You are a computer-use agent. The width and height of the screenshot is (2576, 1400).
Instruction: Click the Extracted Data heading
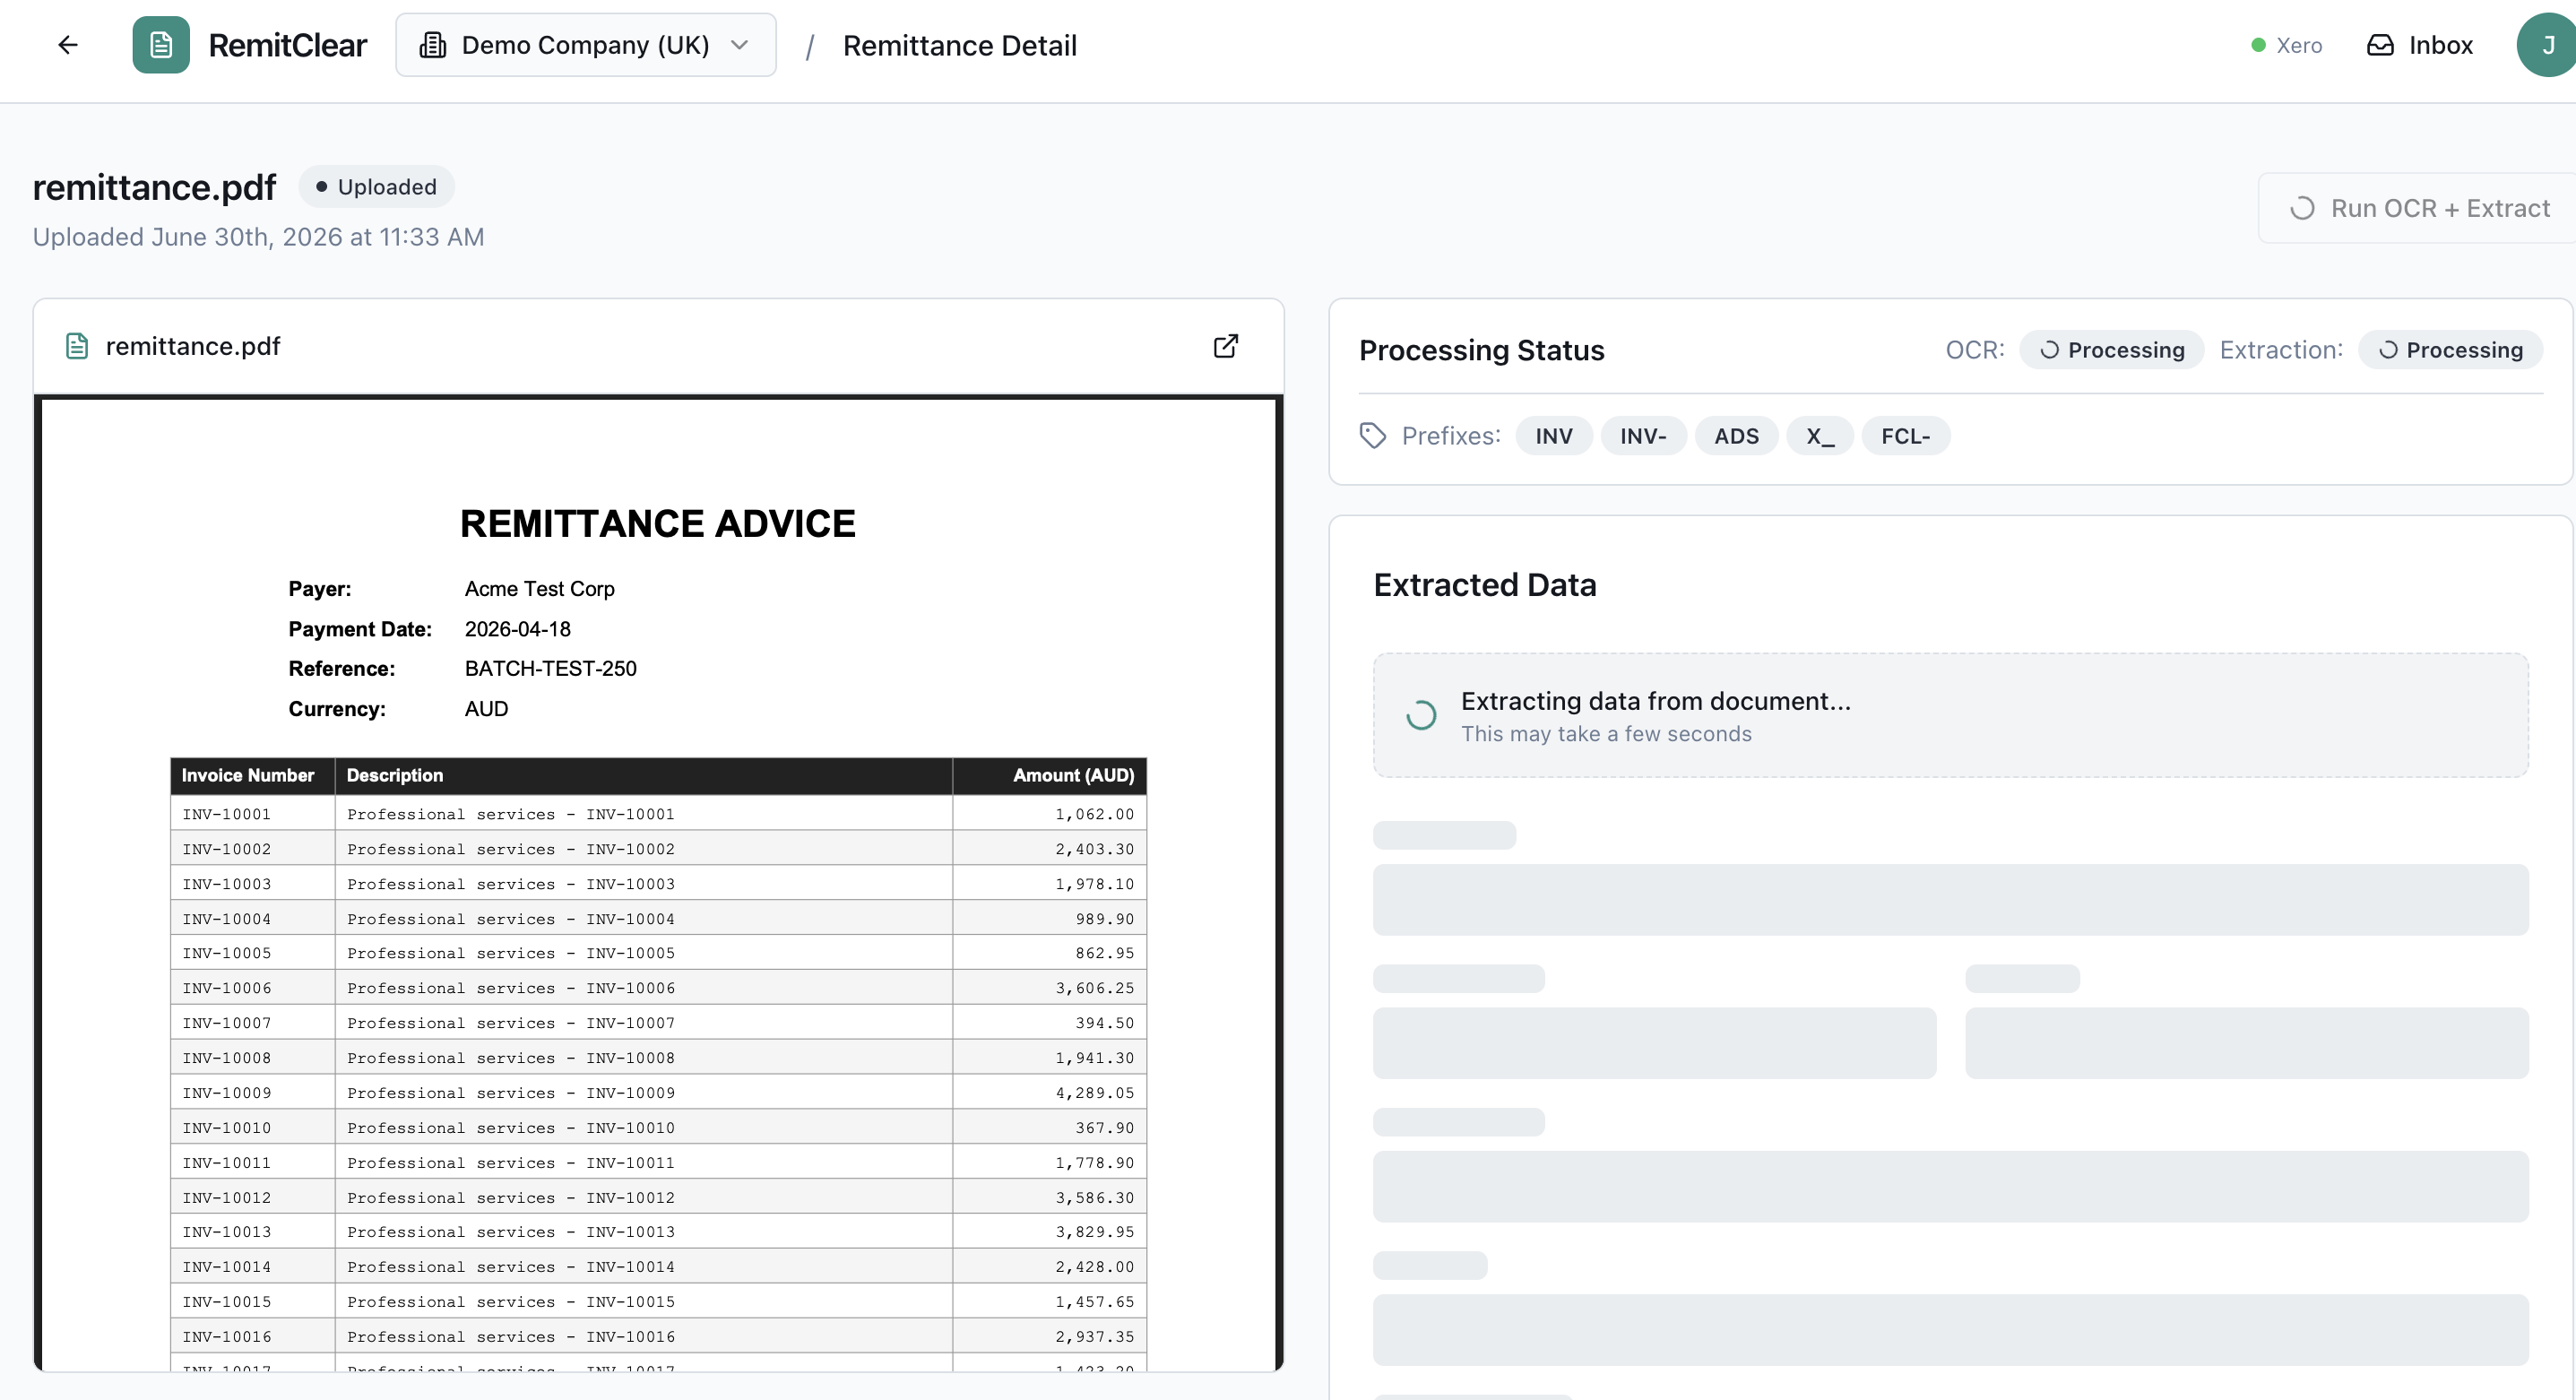(1484, 585)
